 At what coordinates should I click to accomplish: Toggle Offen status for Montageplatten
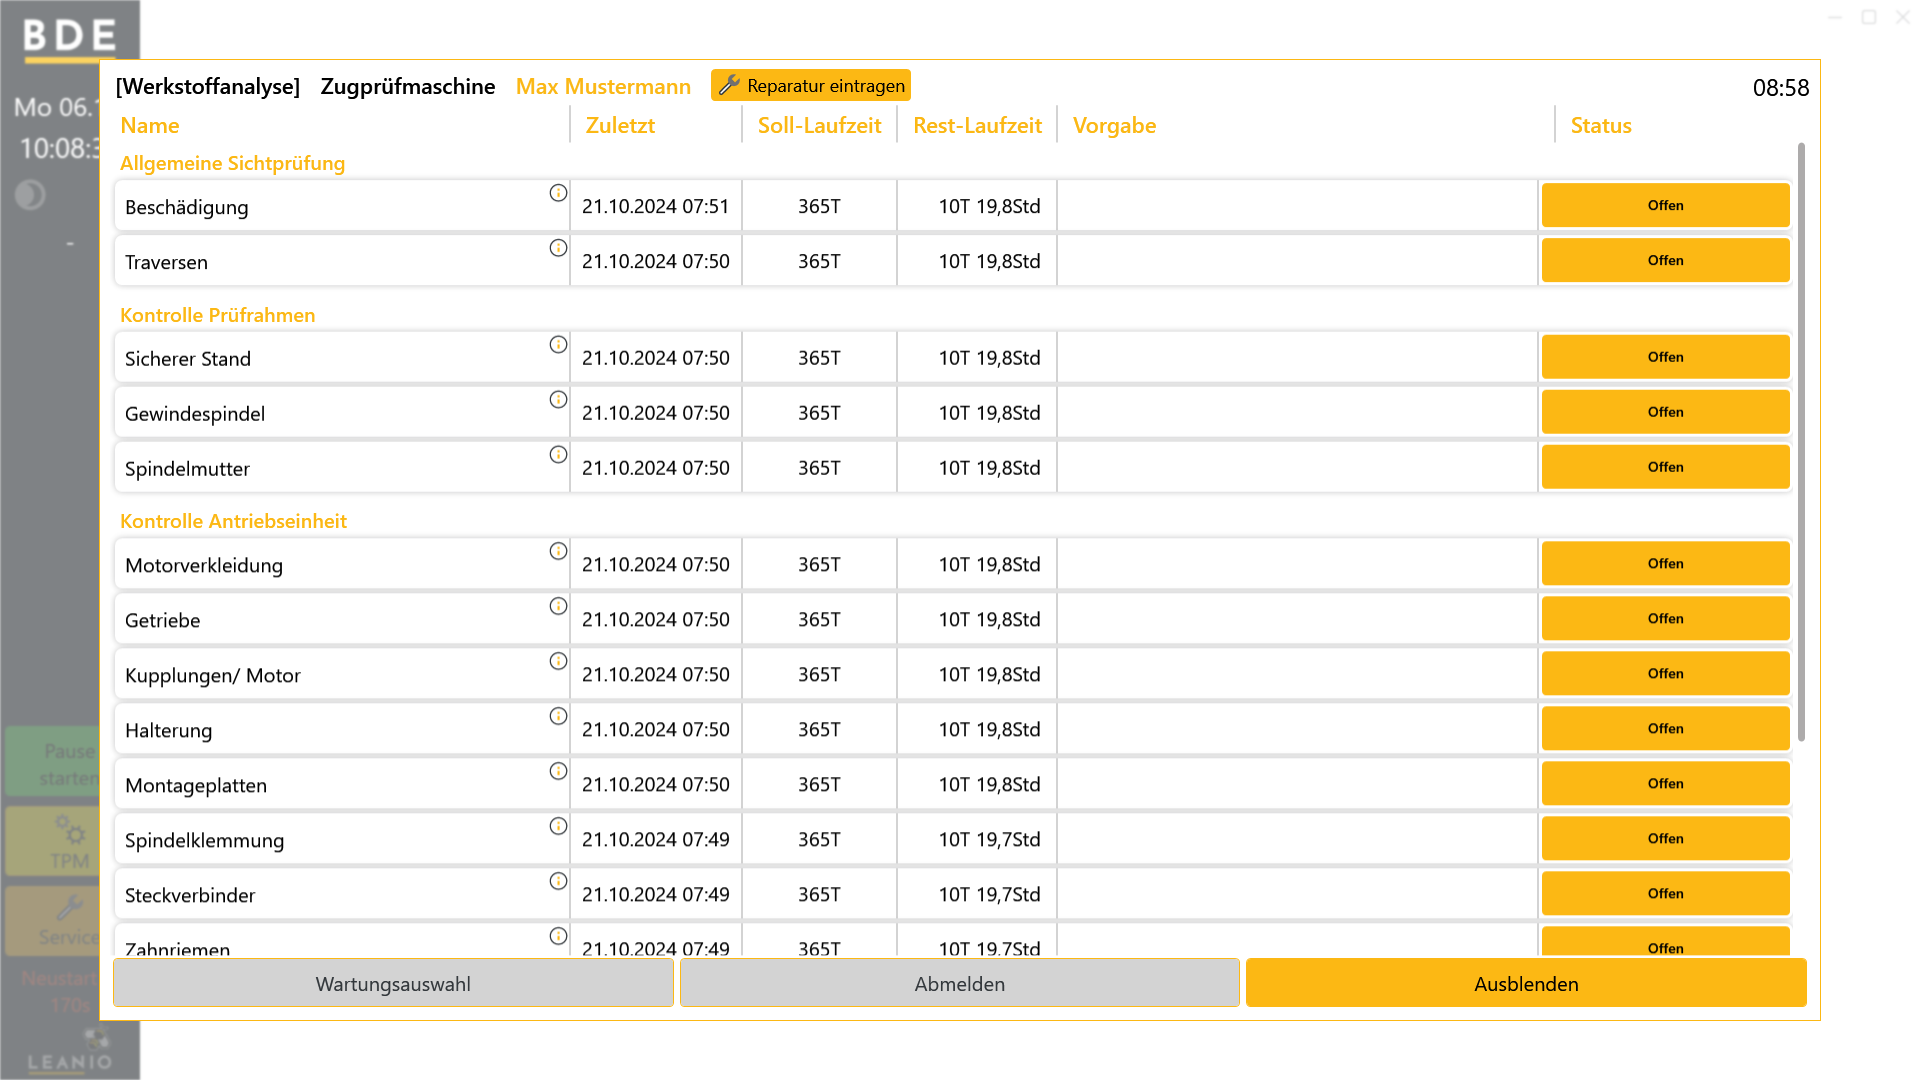click(x=1665, y=785)
